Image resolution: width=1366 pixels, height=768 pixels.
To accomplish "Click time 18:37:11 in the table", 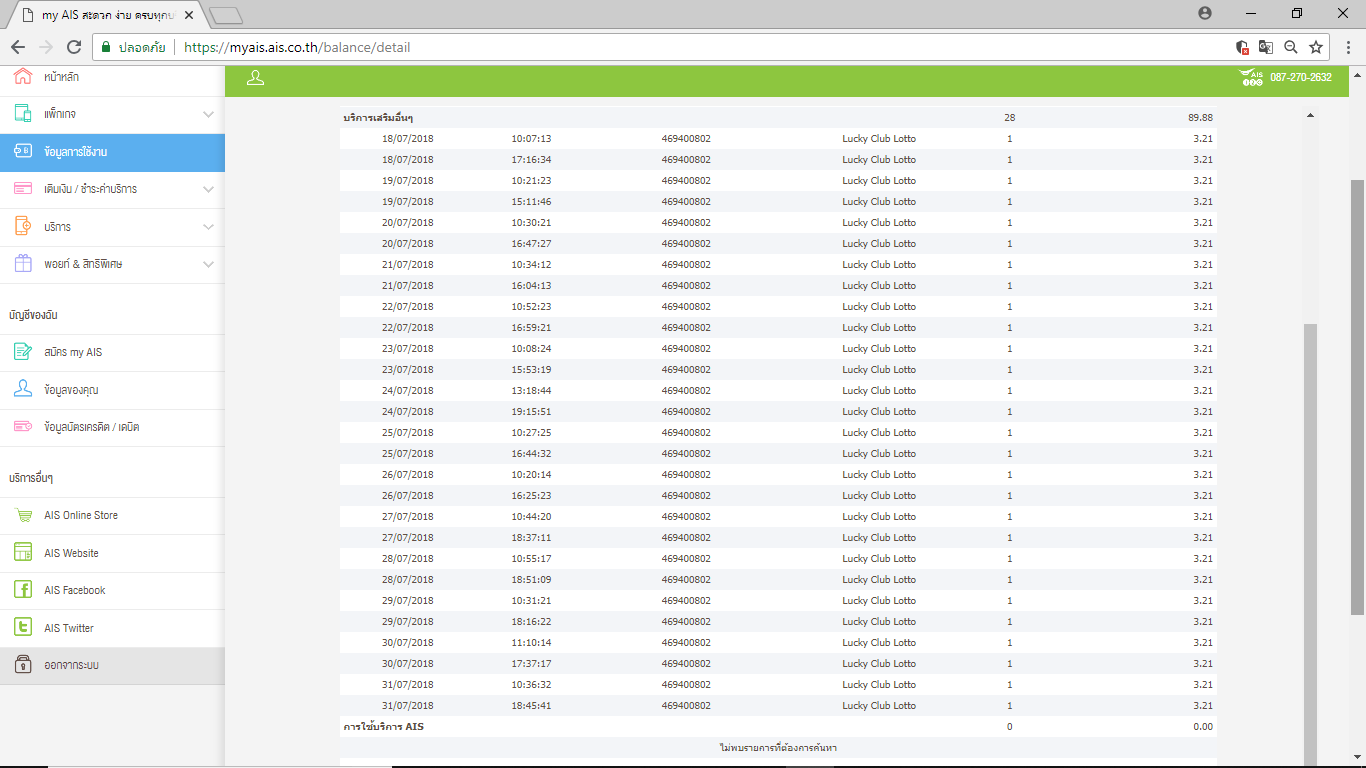I will click(x=531, y=538).
